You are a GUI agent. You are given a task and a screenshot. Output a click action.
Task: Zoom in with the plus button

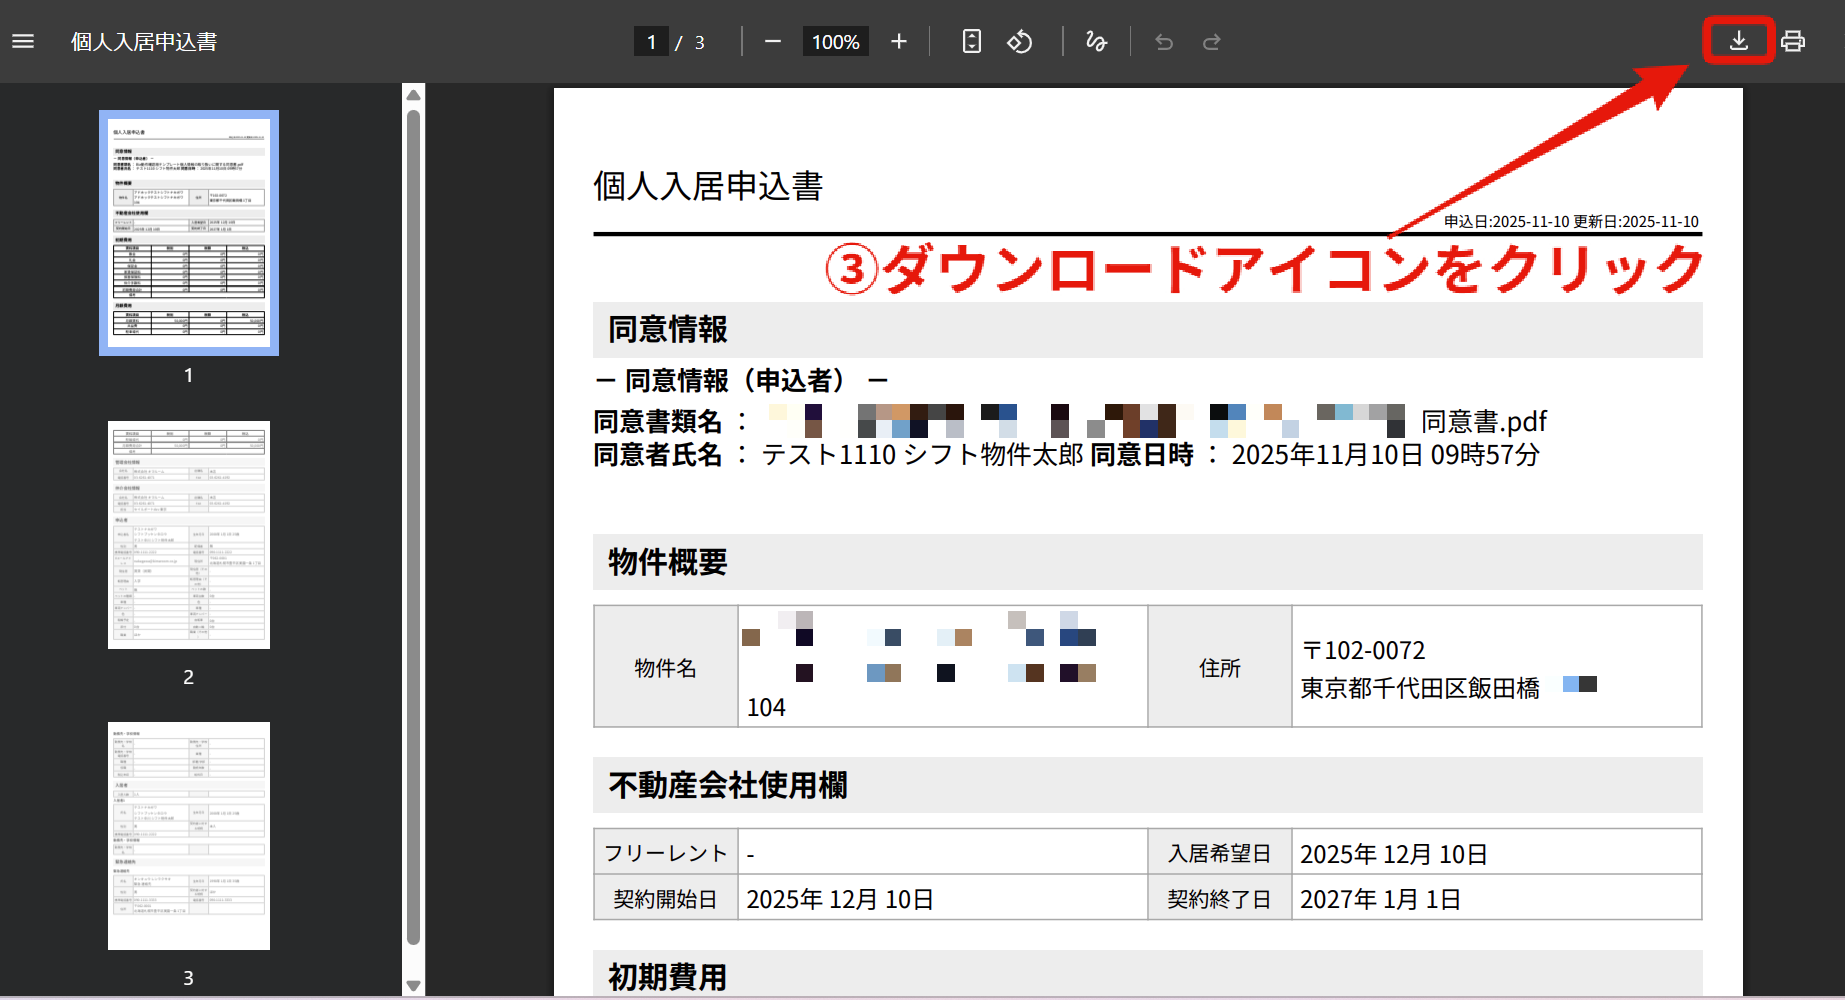coord(898,41)
